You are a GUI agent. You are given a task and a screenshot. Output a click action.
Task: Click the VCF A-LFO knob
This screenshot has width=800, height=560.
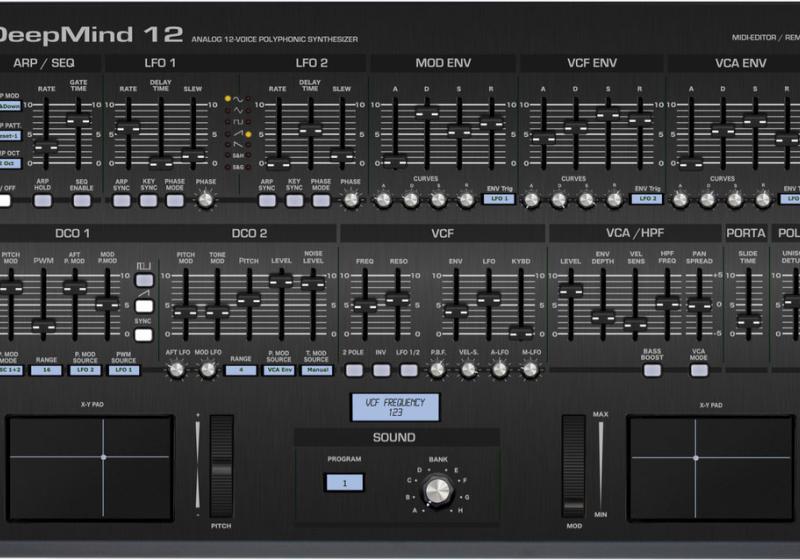pos(499,370)
